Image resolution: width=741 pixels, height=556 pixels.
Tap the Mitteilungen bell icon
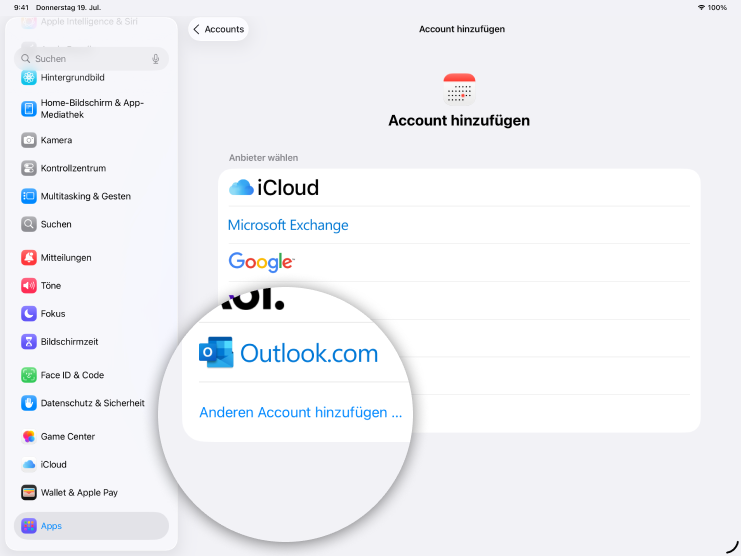(29, 257)
